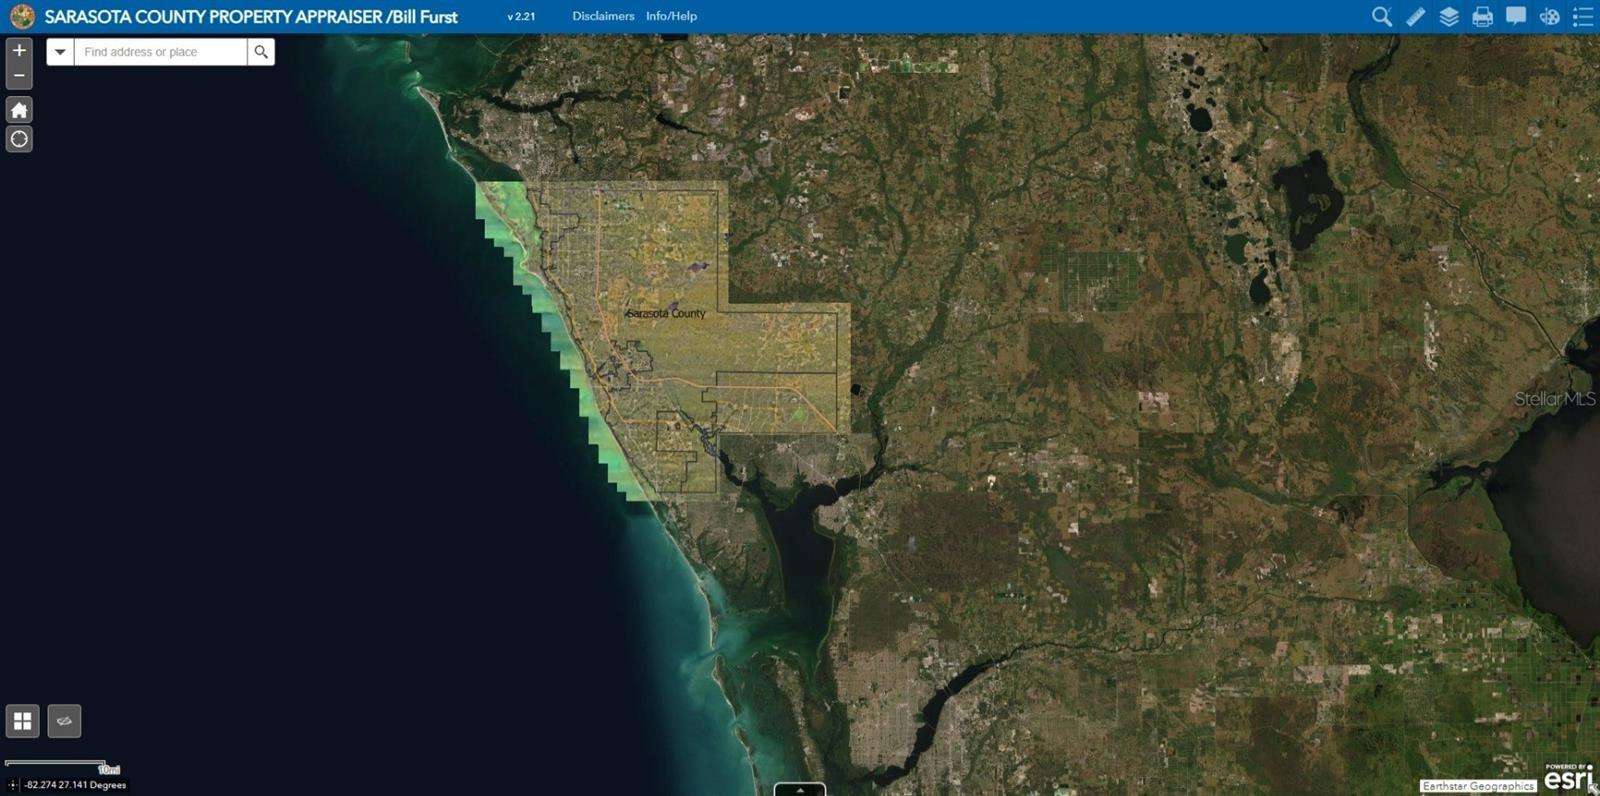Toggle the eye-slash button at bottom left

64,721
